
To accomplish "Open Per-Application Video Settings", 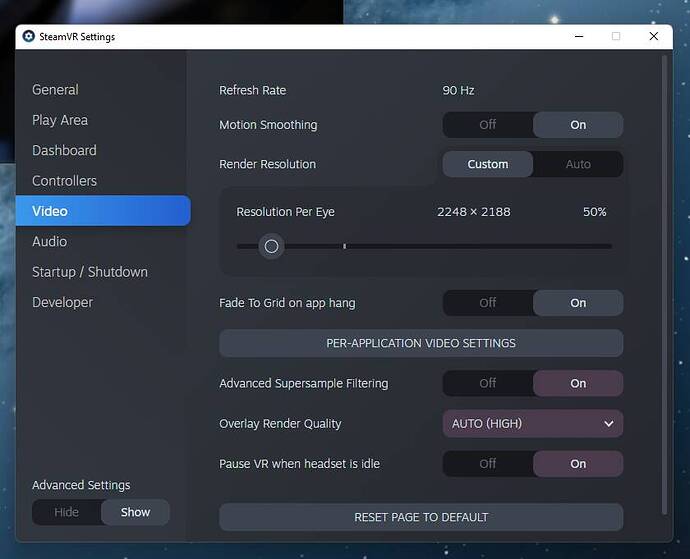I will coord(421,343).
